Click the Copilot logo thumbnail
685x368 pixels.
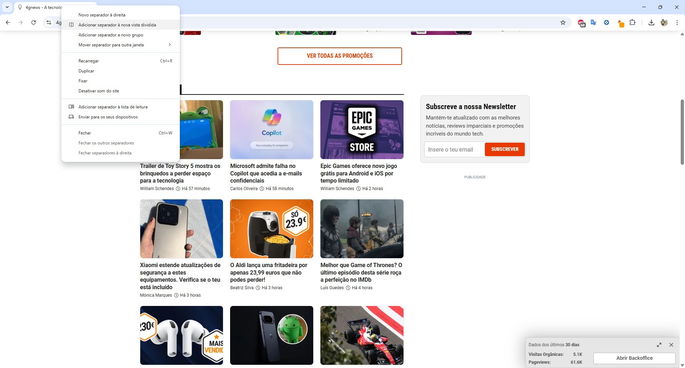point(272,129)
